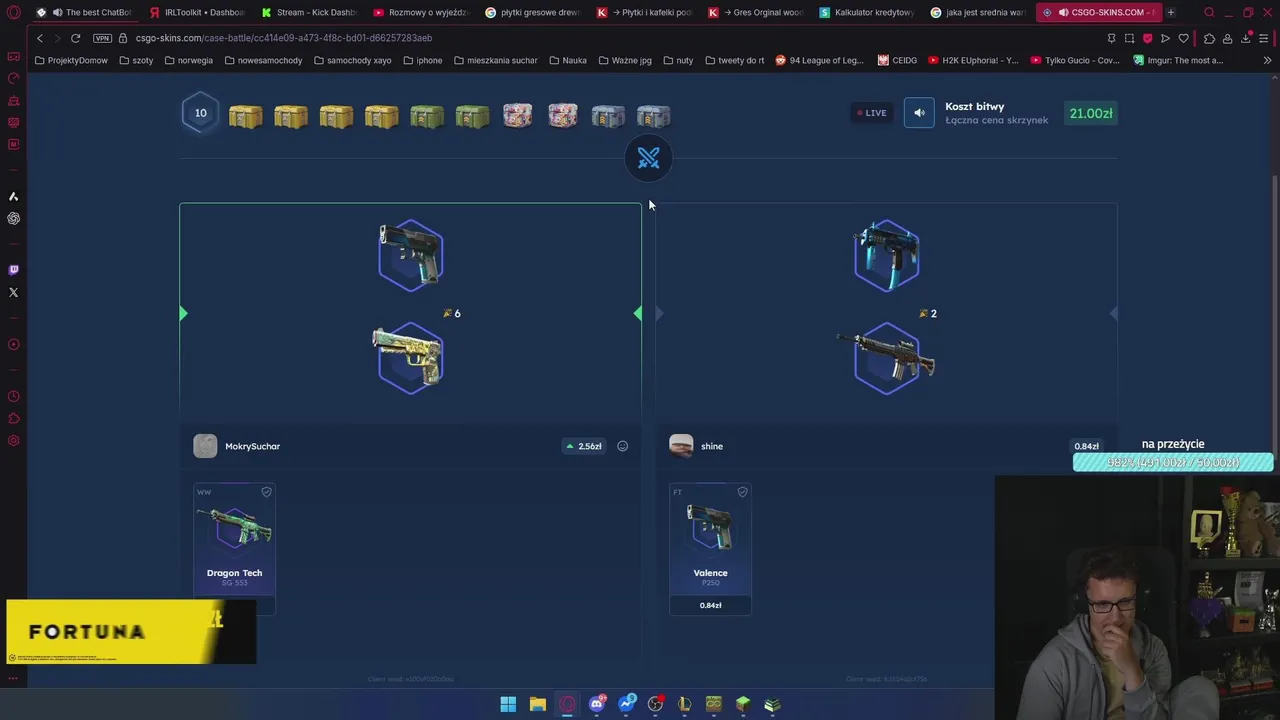Click the MokrySuchar username

pos(252,446)
